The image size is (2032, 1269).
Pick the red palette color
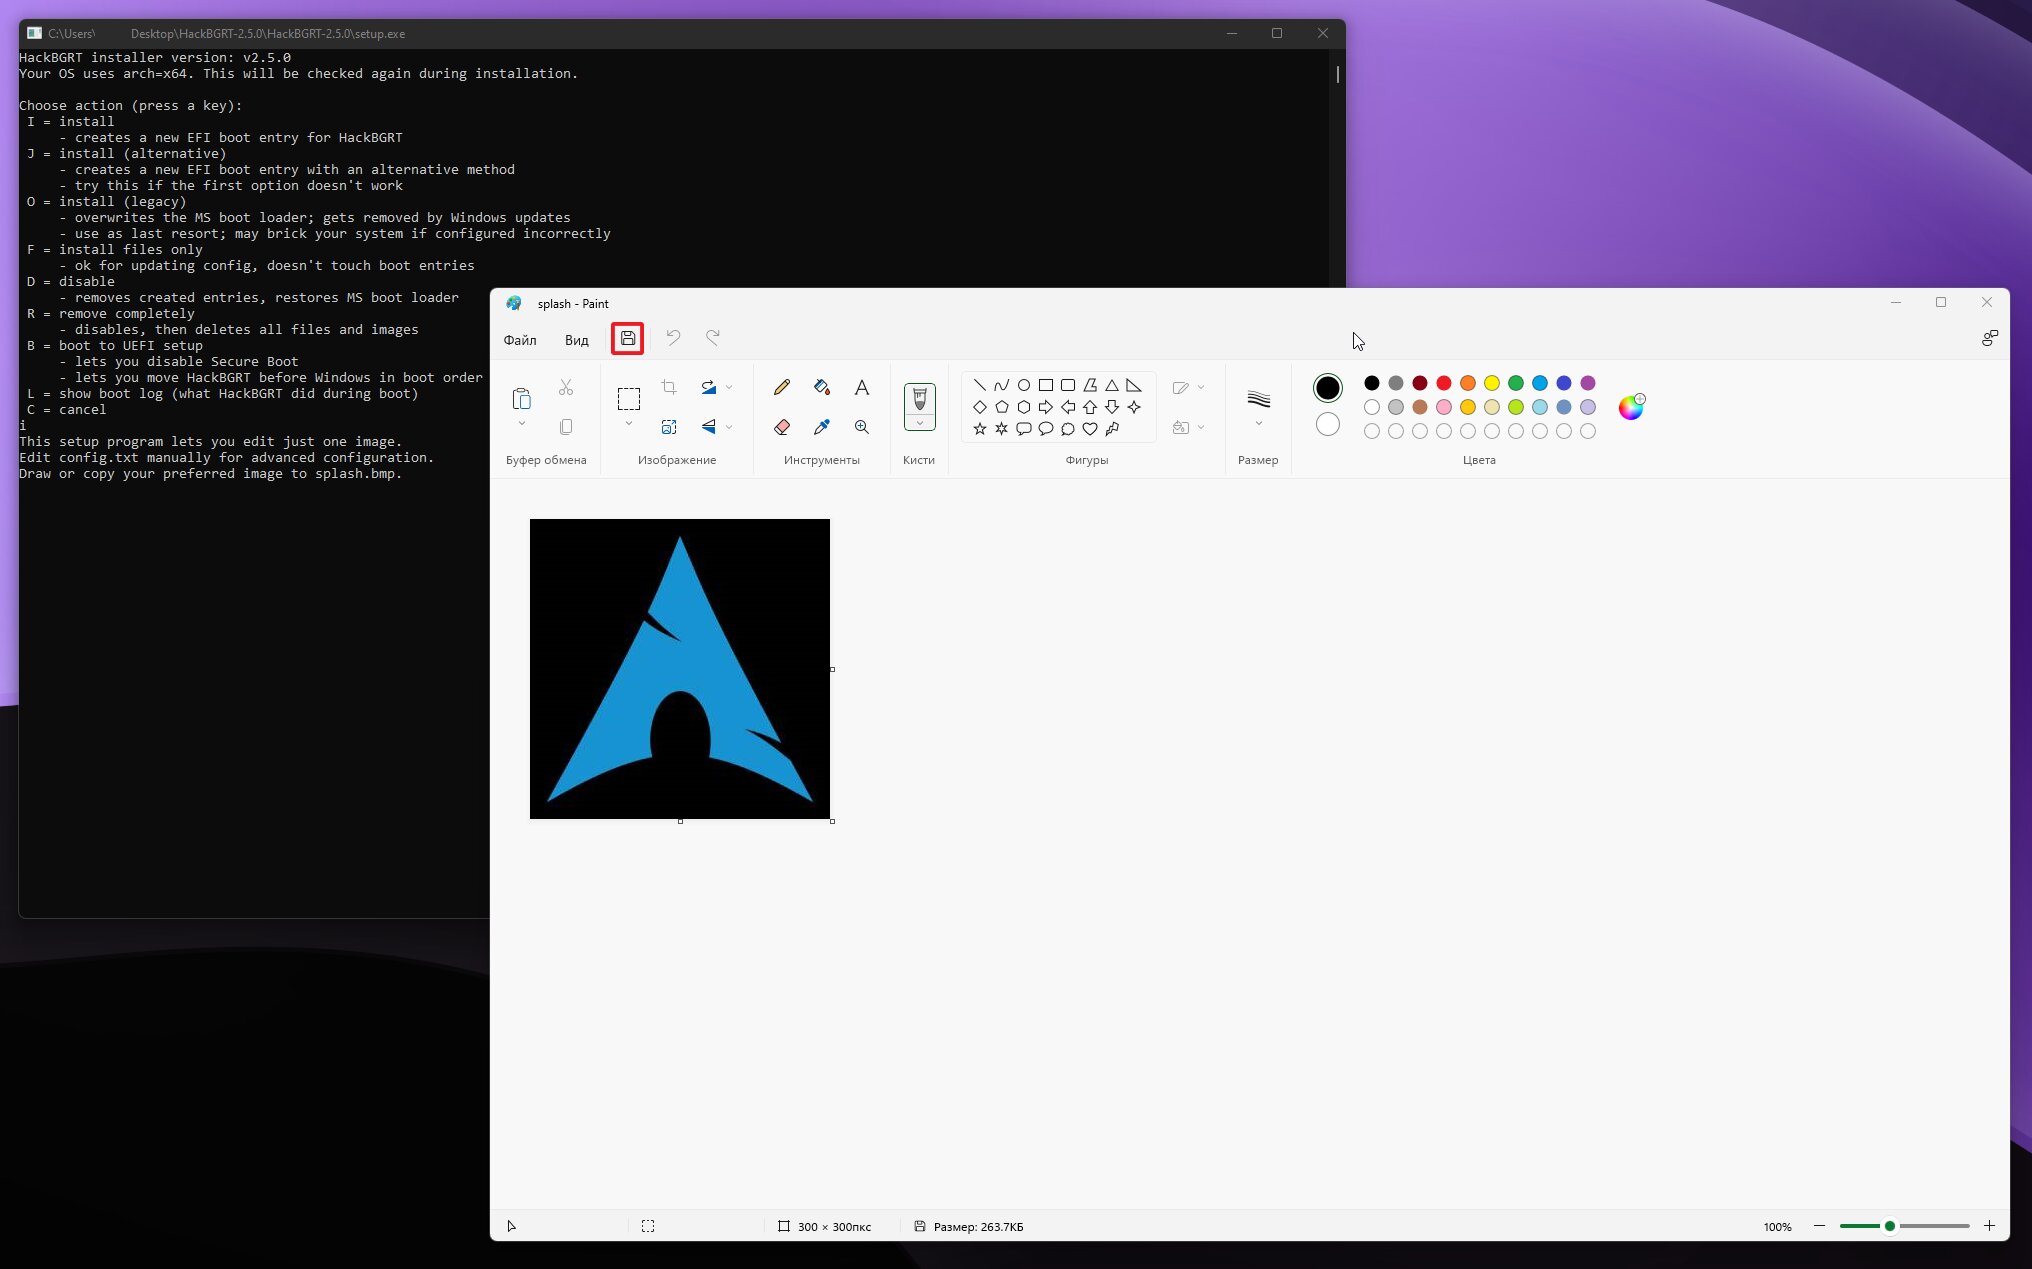tap(1444, 383)
